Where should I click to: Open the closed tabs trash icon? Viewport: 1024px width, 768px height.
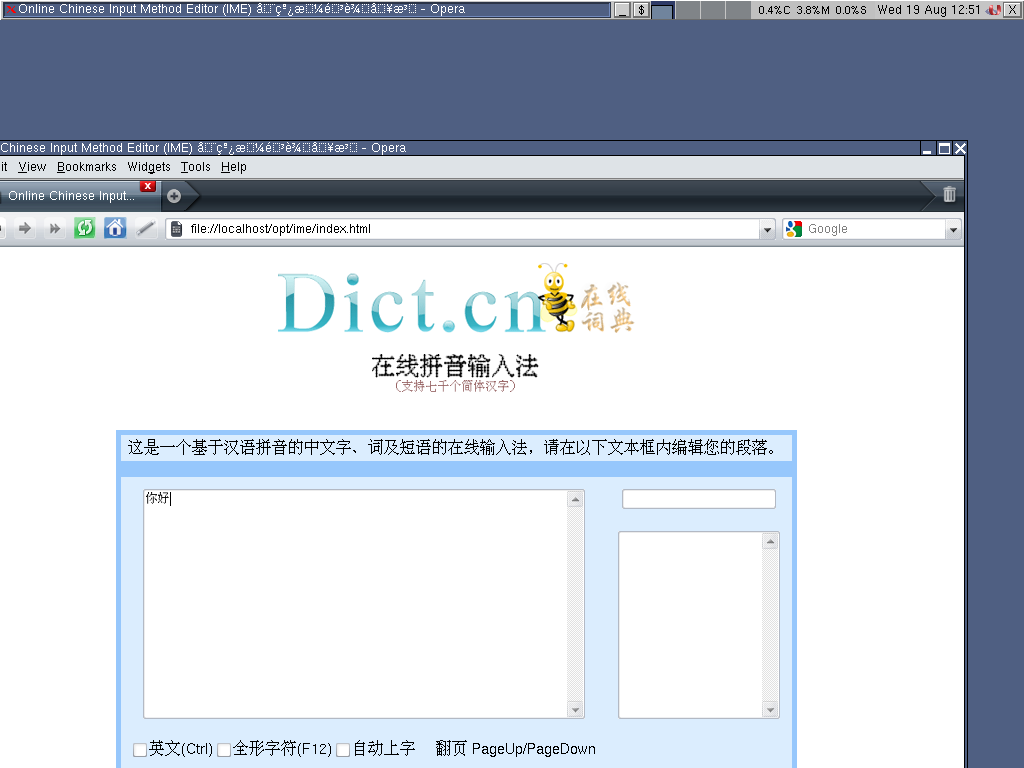(950, 194)
